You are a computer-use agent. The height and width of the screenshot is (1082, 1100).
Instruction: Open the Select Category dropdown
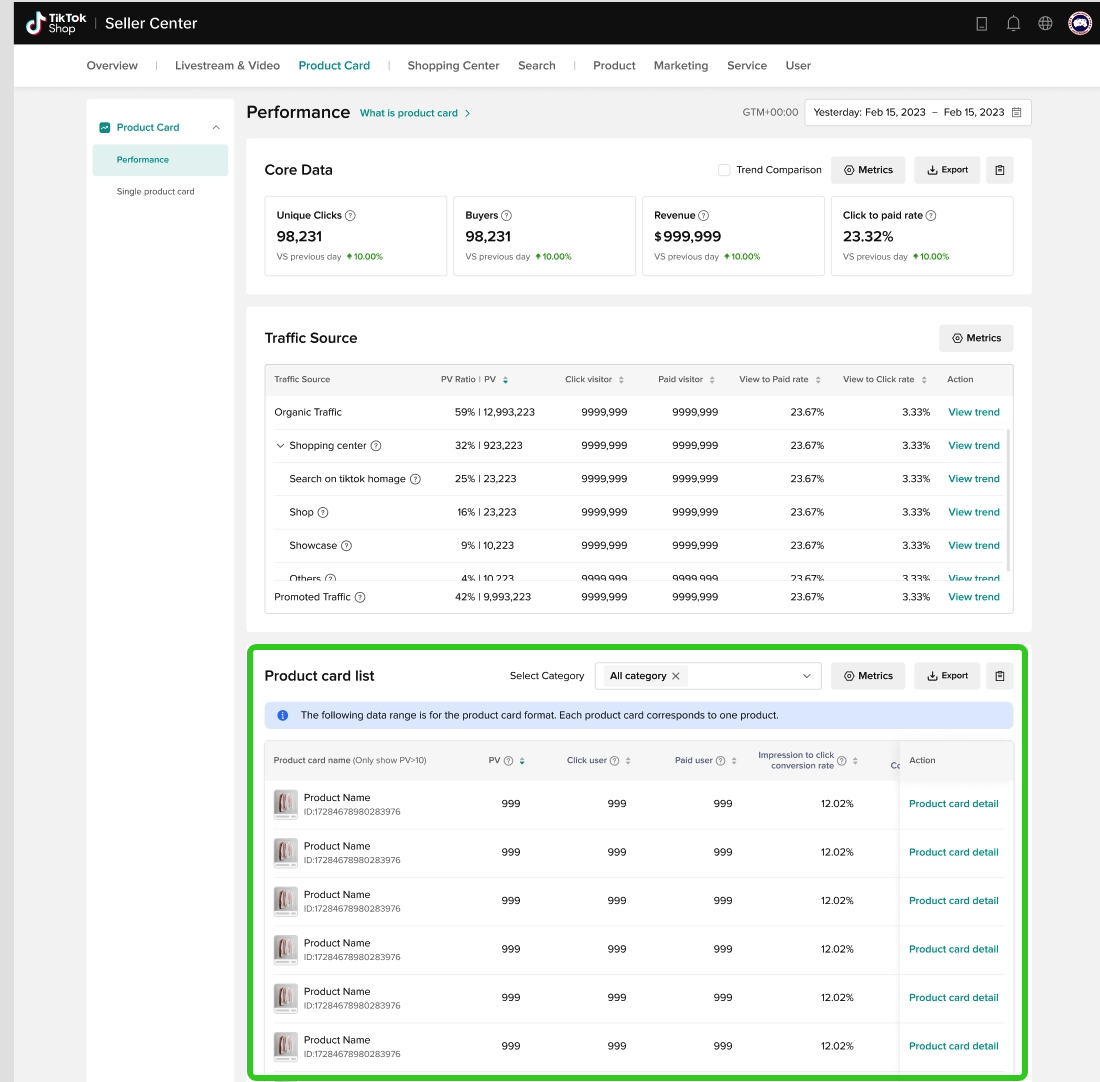(806, 676)
